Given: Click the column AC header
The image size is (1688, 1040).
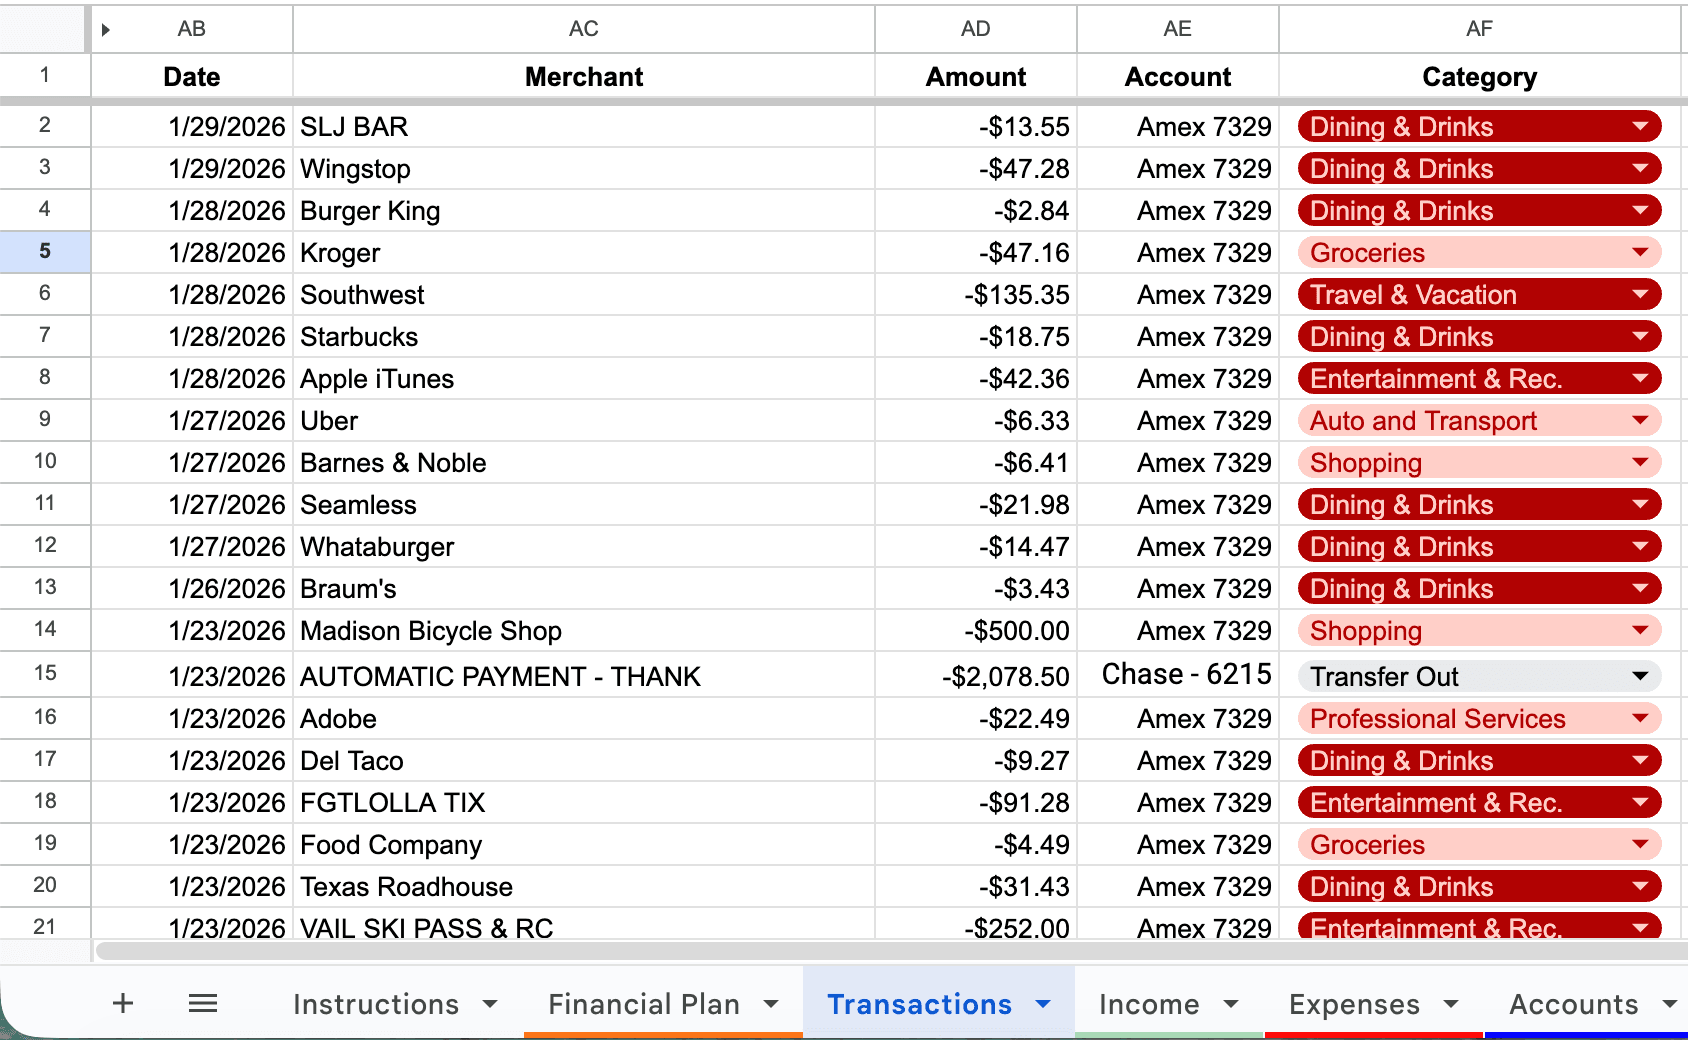Looking at the screenshot, I should click(x=582, y=29).
